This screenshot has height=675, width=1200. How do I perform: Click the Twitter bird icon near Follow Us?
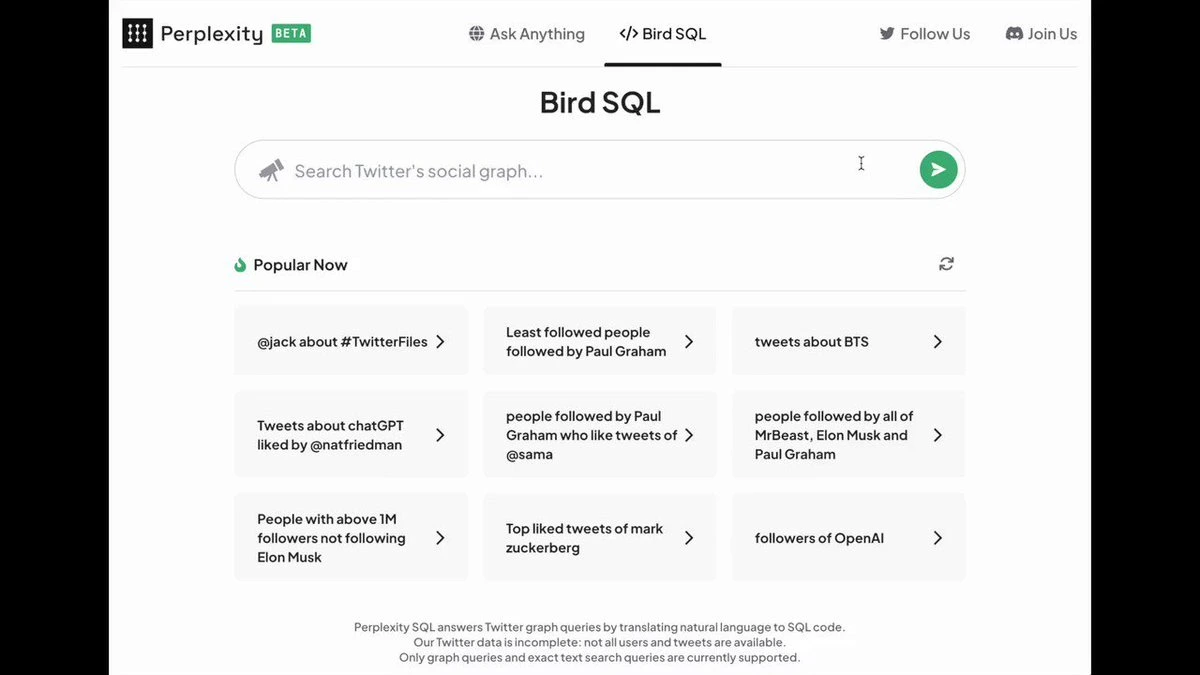pyautogui.click(x=886, y=33)
